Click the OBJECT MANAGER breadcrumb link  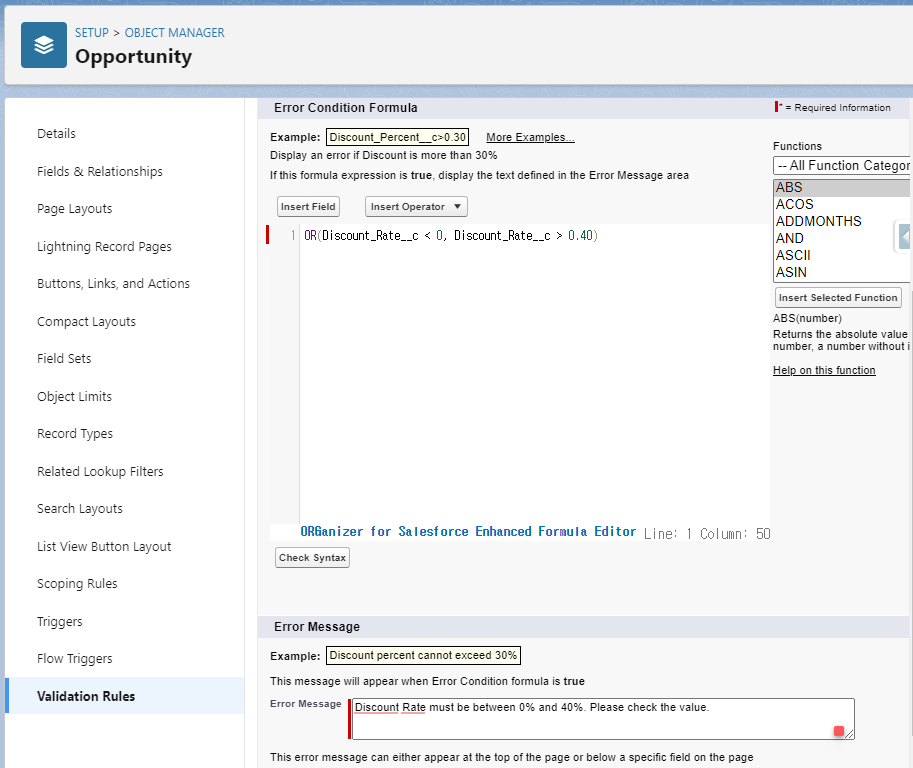tap(174, 33)
